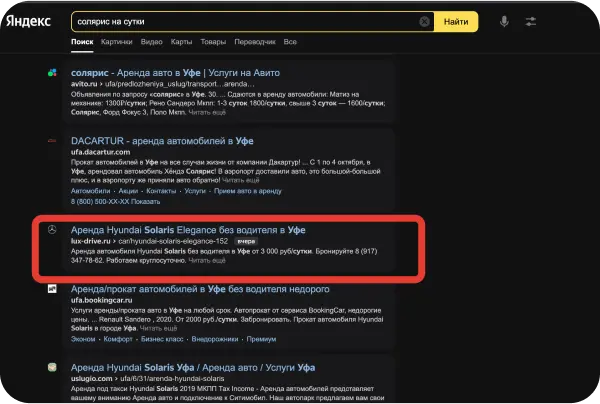Expand Читать ещё in the lux-drive snippet
The height and width of the screenshot is (404, 600).
pyautogui.click(x=207, y=261)
